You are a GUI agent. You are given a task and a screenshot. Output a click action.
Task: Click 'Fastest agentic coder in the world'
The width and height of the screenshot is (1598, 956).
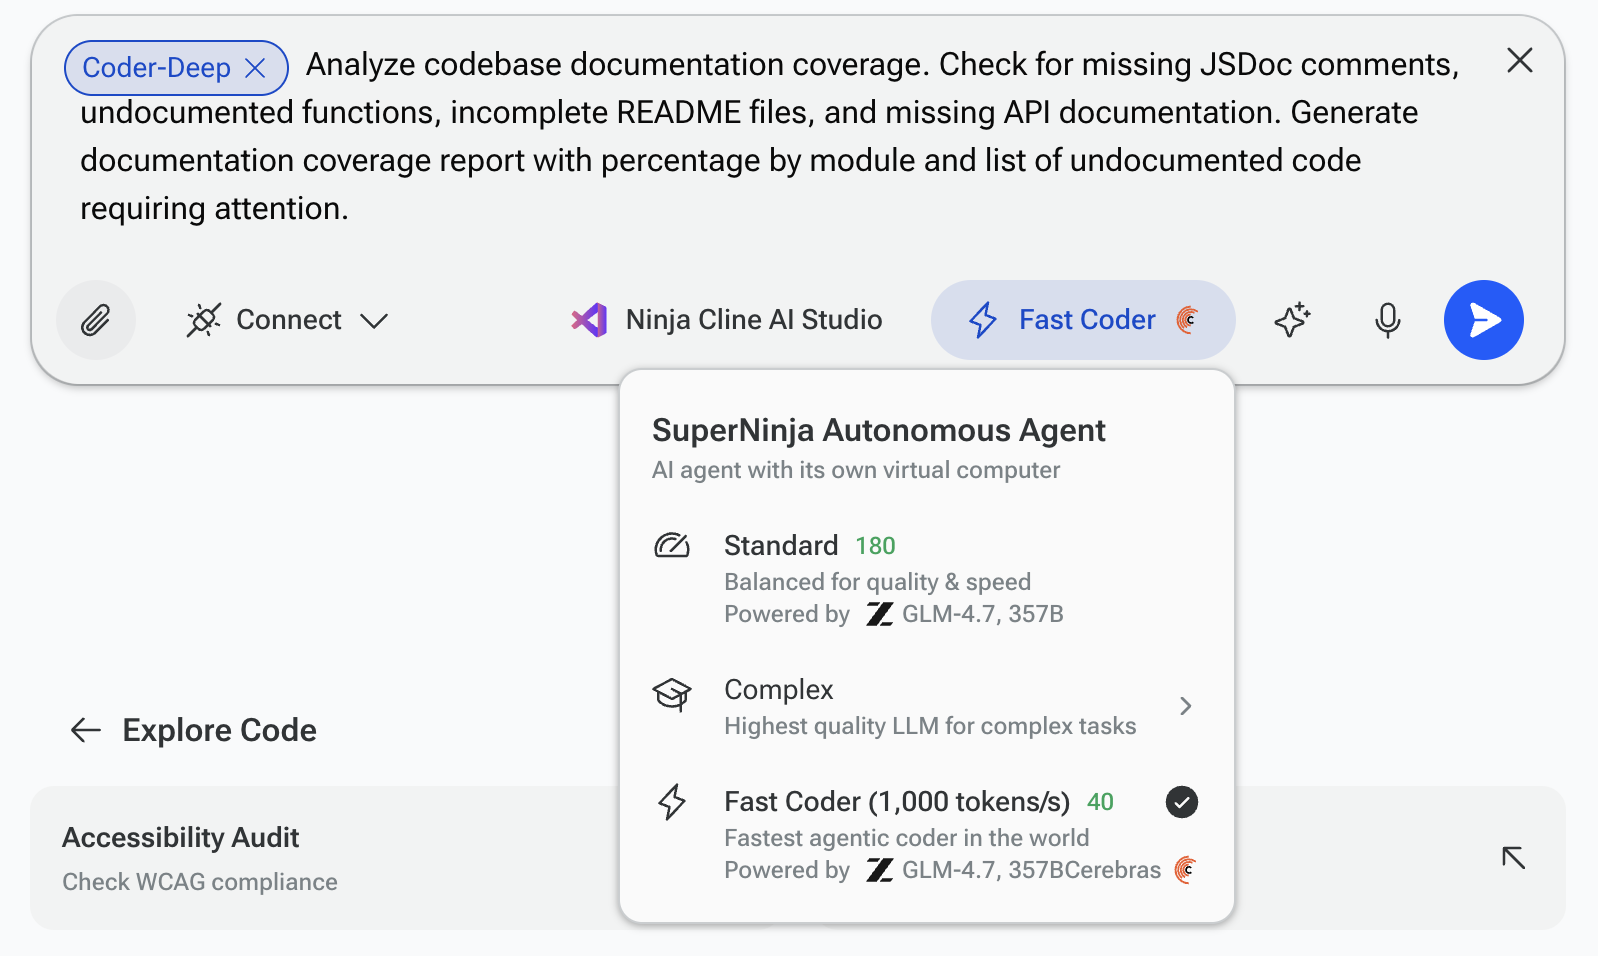906,838
